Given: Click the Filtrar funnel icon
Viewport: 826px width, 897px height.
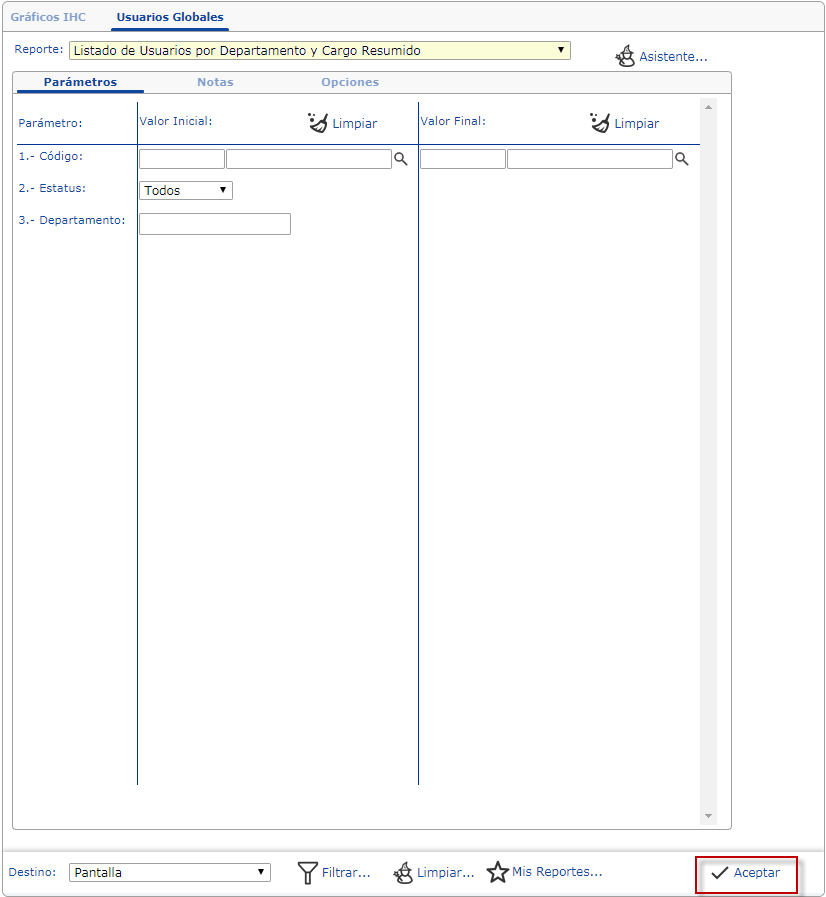Looking at the screenshot, I should coord(308,873).
